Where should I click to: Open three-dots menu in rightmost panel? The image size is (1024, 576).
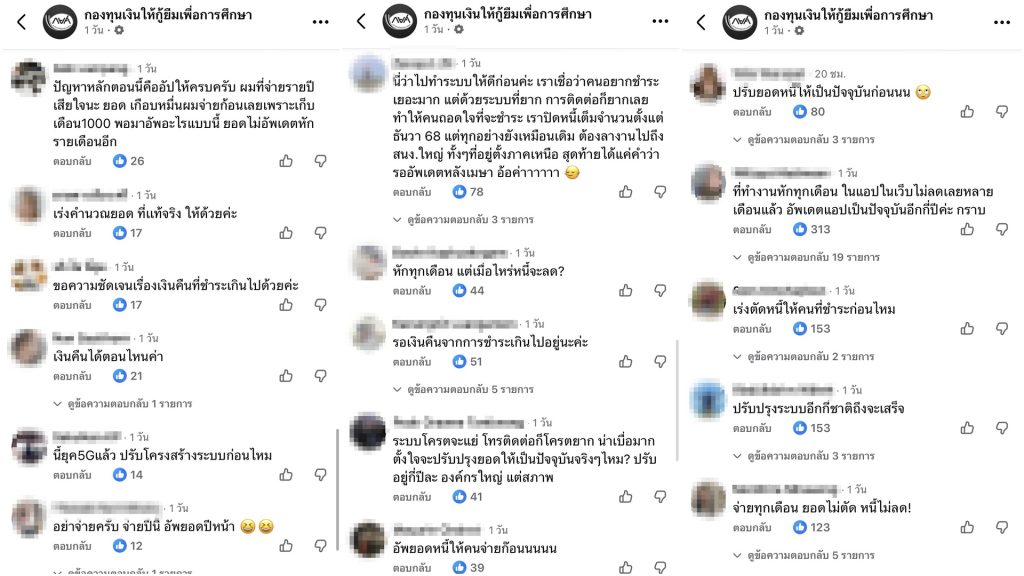tap(1002, 22)
